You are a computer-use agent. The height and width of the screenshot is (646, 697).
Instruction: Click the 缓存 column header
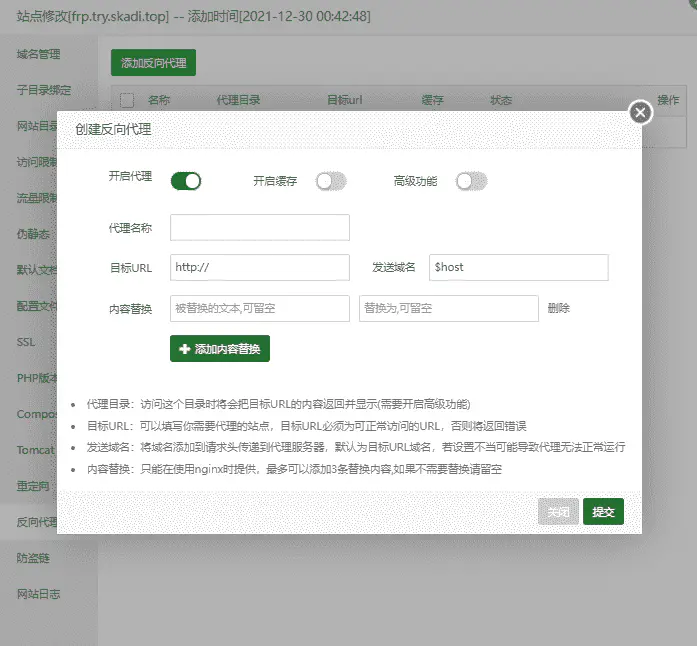(x=433, y=100)
